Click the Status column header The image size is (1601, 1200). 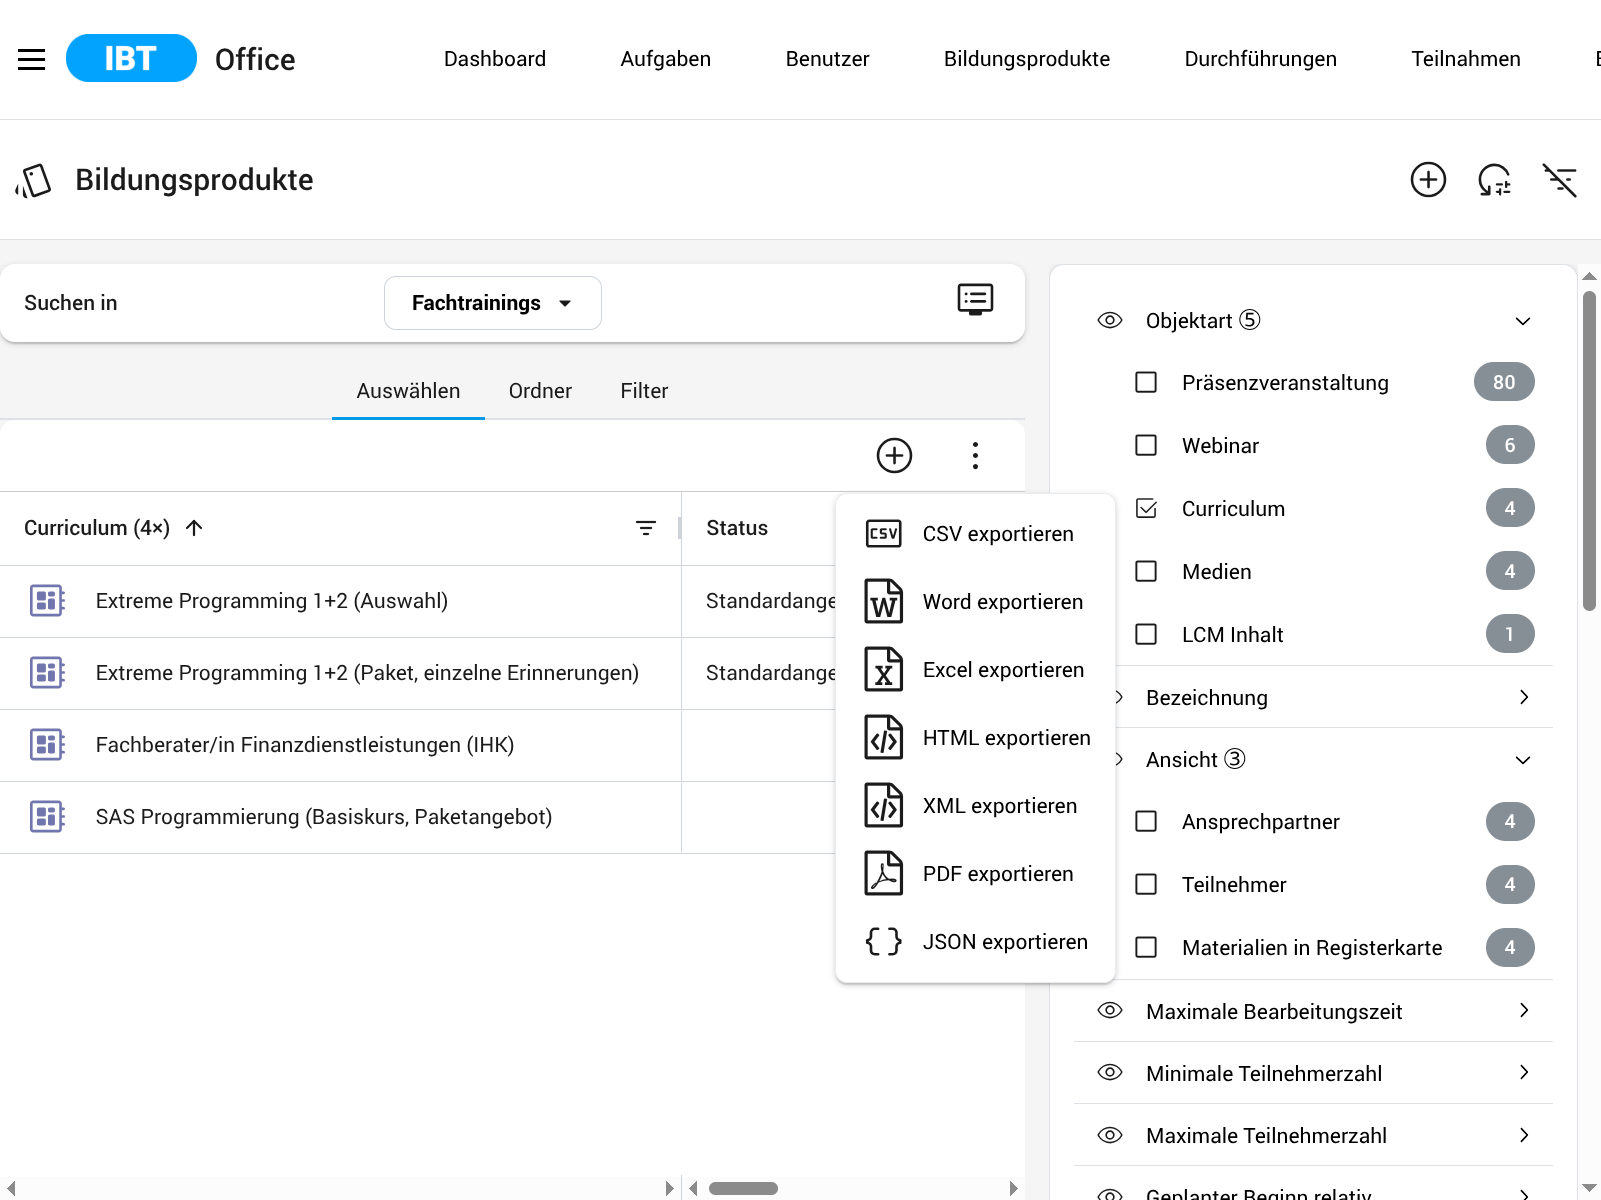coord(737,528)
